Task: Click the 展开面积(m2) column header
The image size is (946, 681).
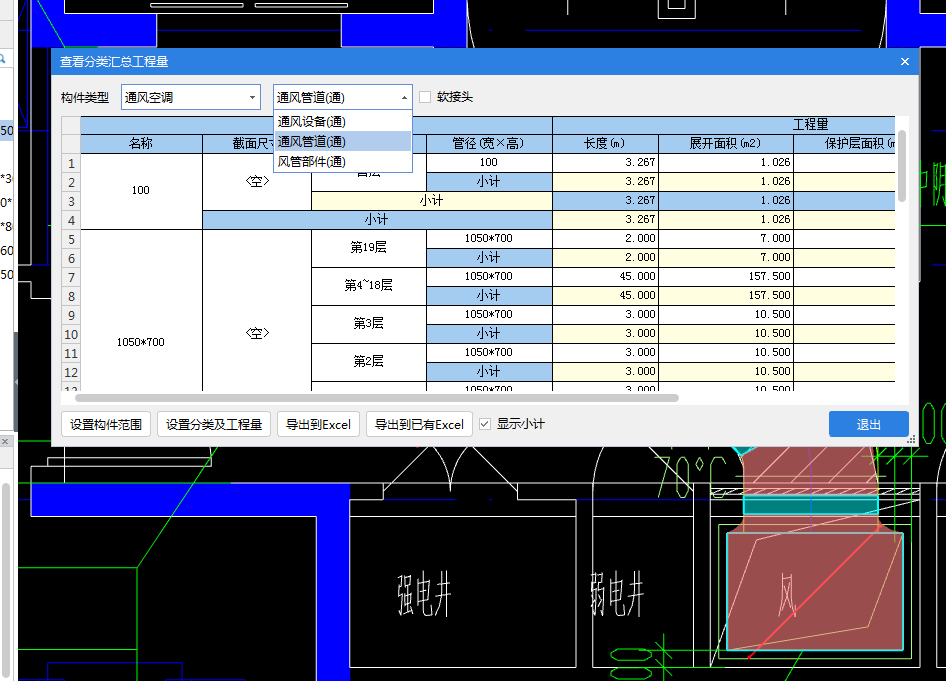Action: coord(725,144)
